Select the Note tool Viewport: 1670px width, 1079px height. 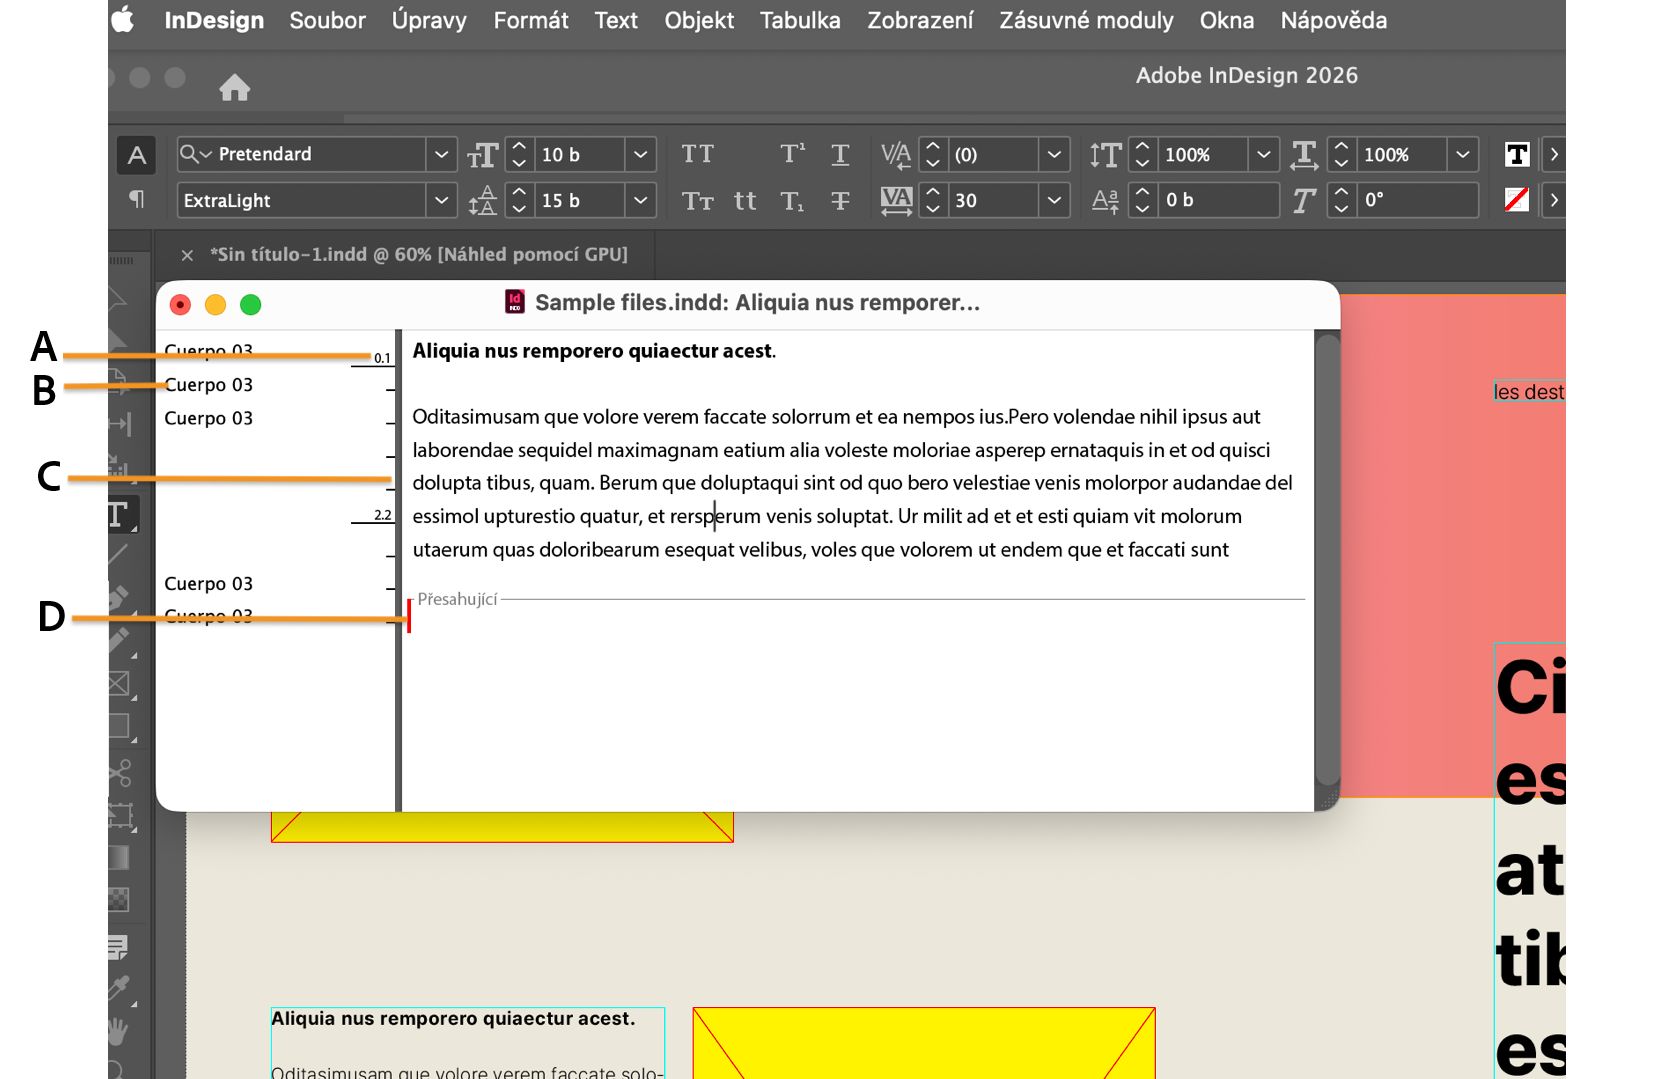pos(118,947)
